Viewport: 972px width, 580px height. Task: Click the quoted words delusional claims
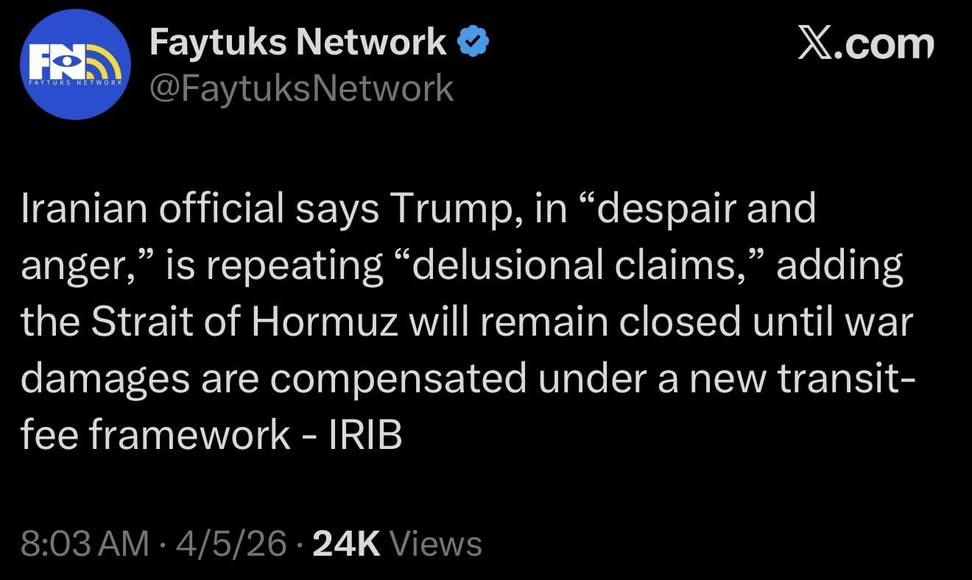point(579,265)
